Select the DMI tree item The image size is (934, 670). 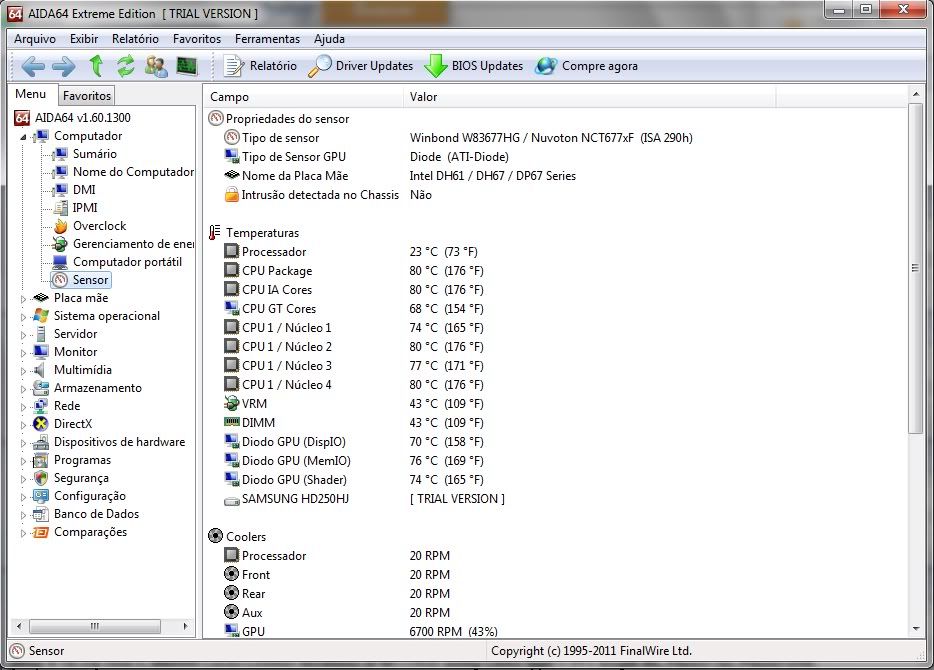pos(84,189)
